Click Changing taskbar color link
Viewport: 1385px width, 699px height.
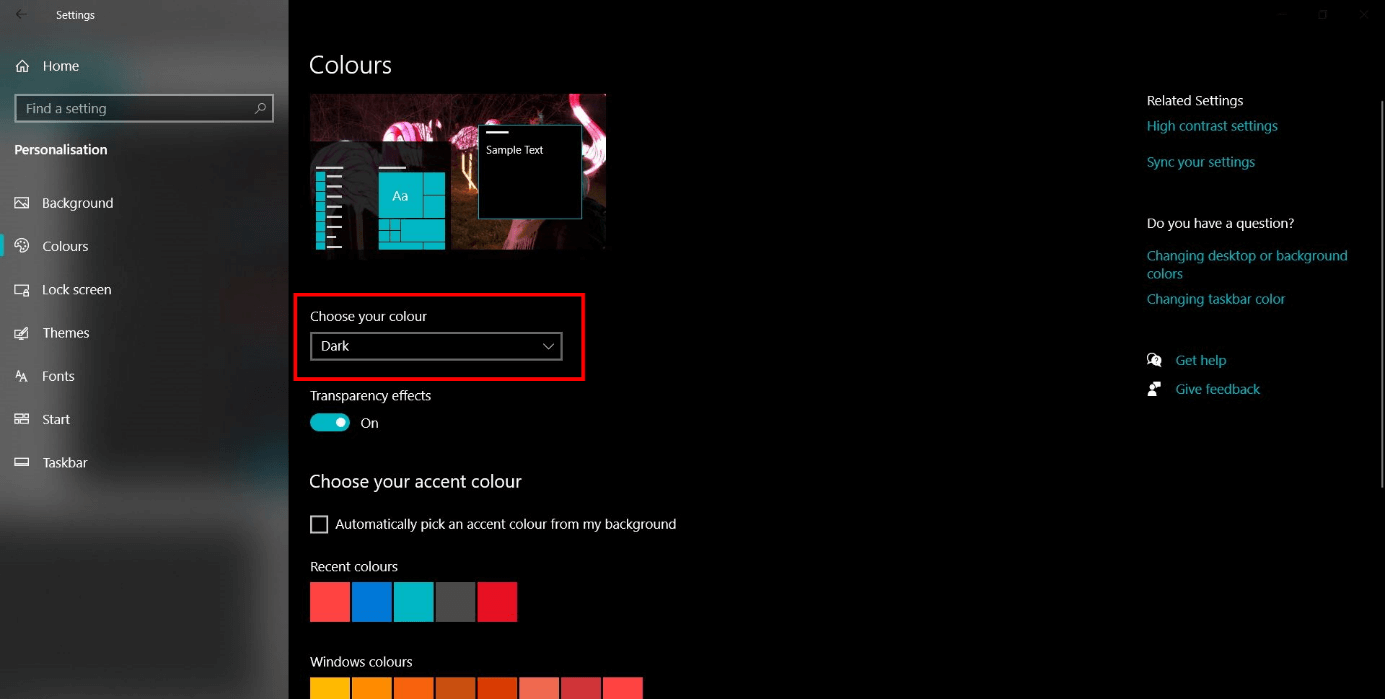click(1216, 298)
